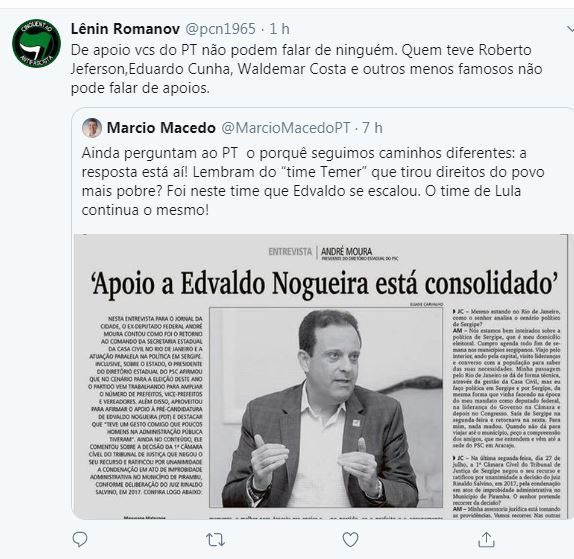This screenshot has height=559, width=574.
Task: Open the quoted tweet's 7 h timestamp
Action: [x=372, y=128]
